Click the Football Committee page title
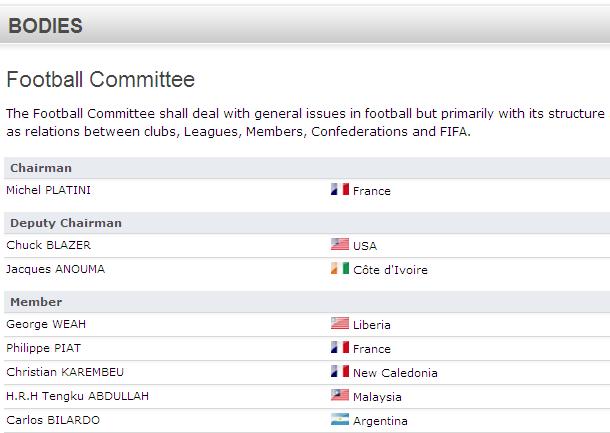 (100, 79)
